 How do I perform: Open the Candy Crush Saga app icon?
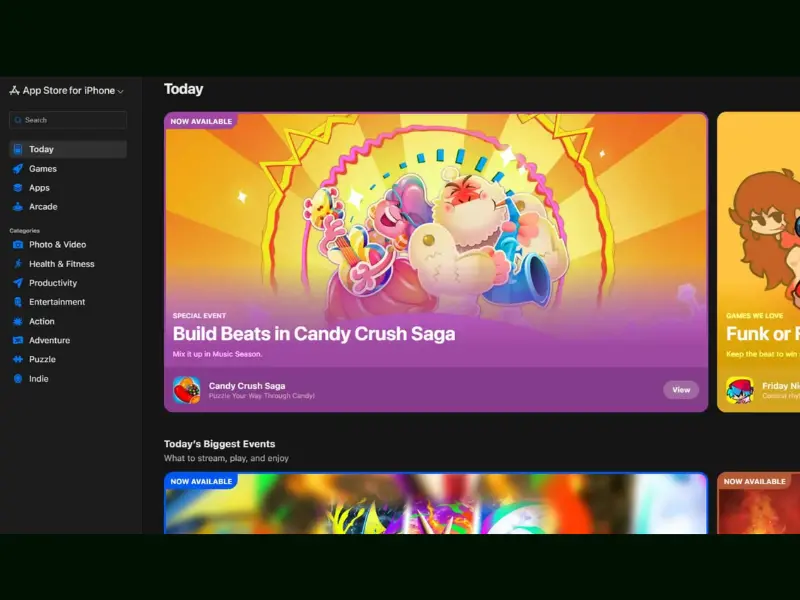pyautogui.click(x=186, y=390)
